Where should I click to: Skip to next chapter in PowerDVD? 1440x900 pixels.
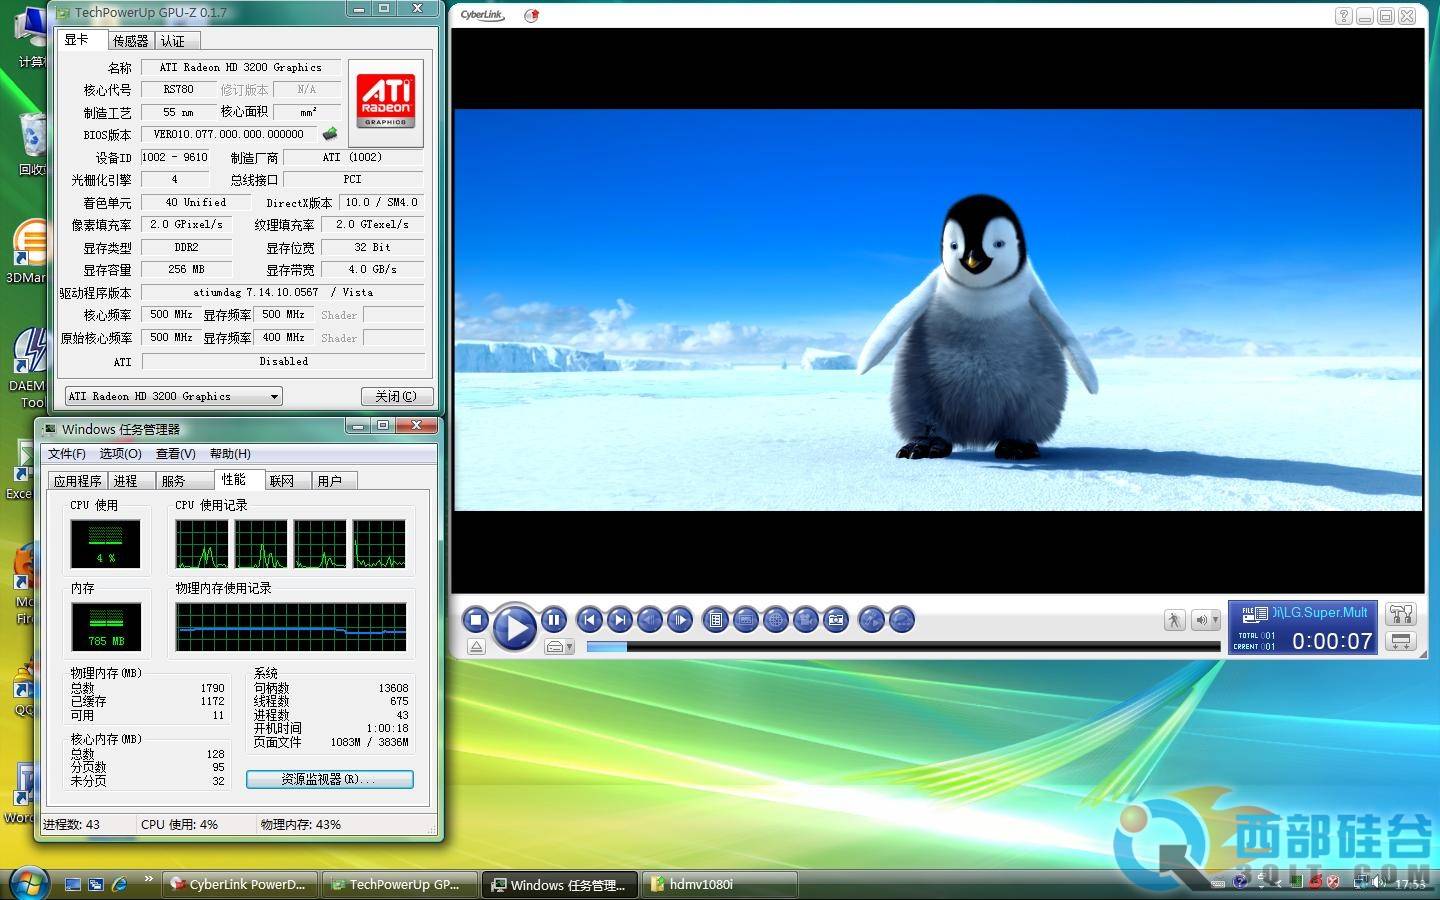(x=620, y=620)
